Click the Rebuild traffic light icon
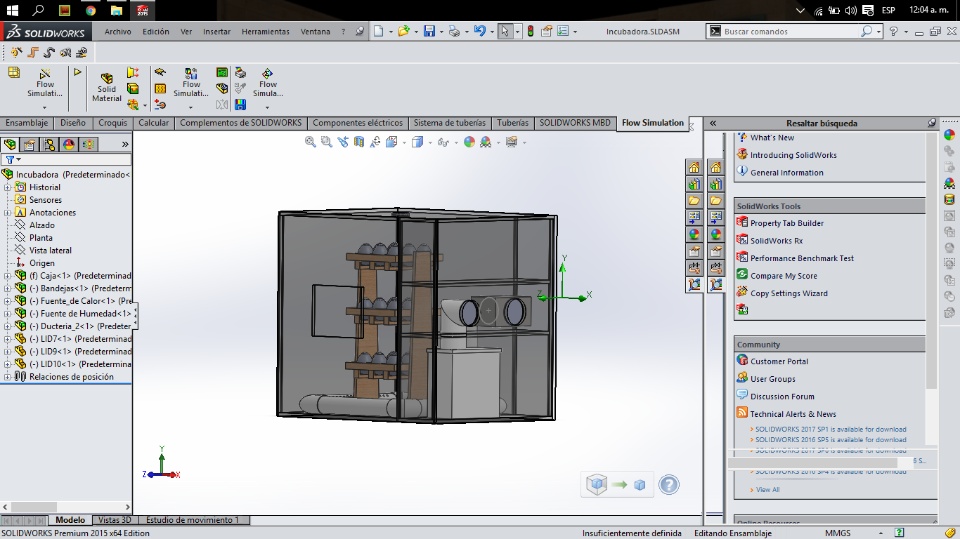960x539 pixels. click(530, 31)
